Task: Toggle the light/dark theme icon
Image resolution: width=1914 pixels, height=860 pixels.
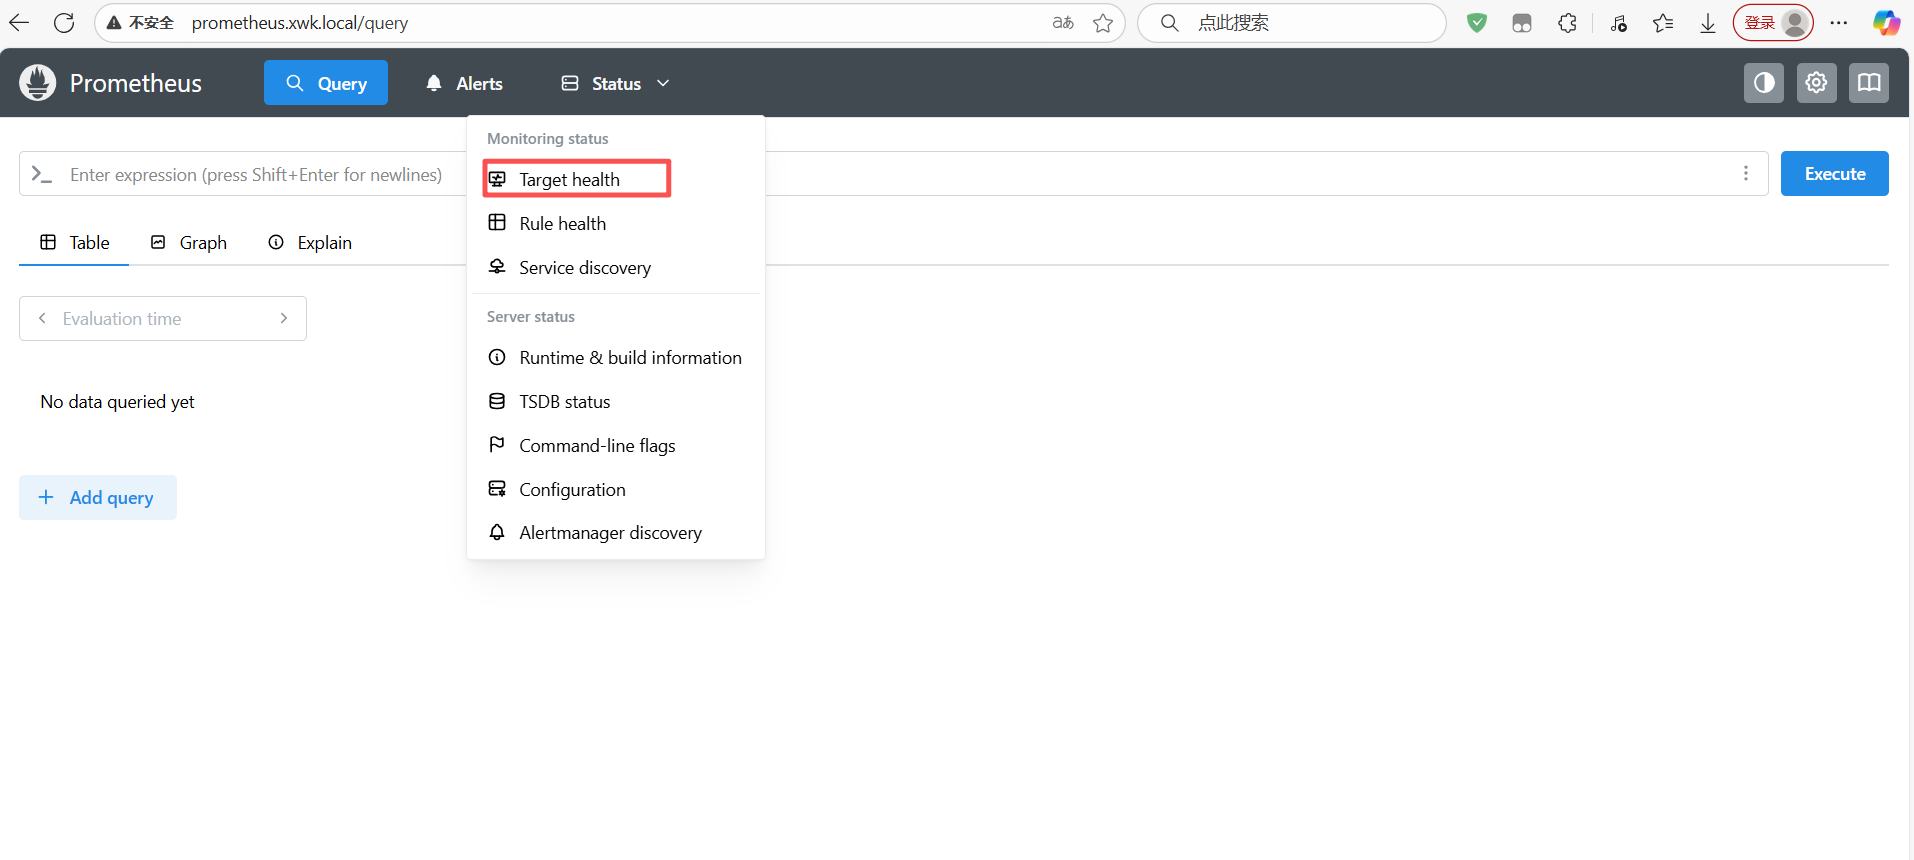Action: [1764, 83]
